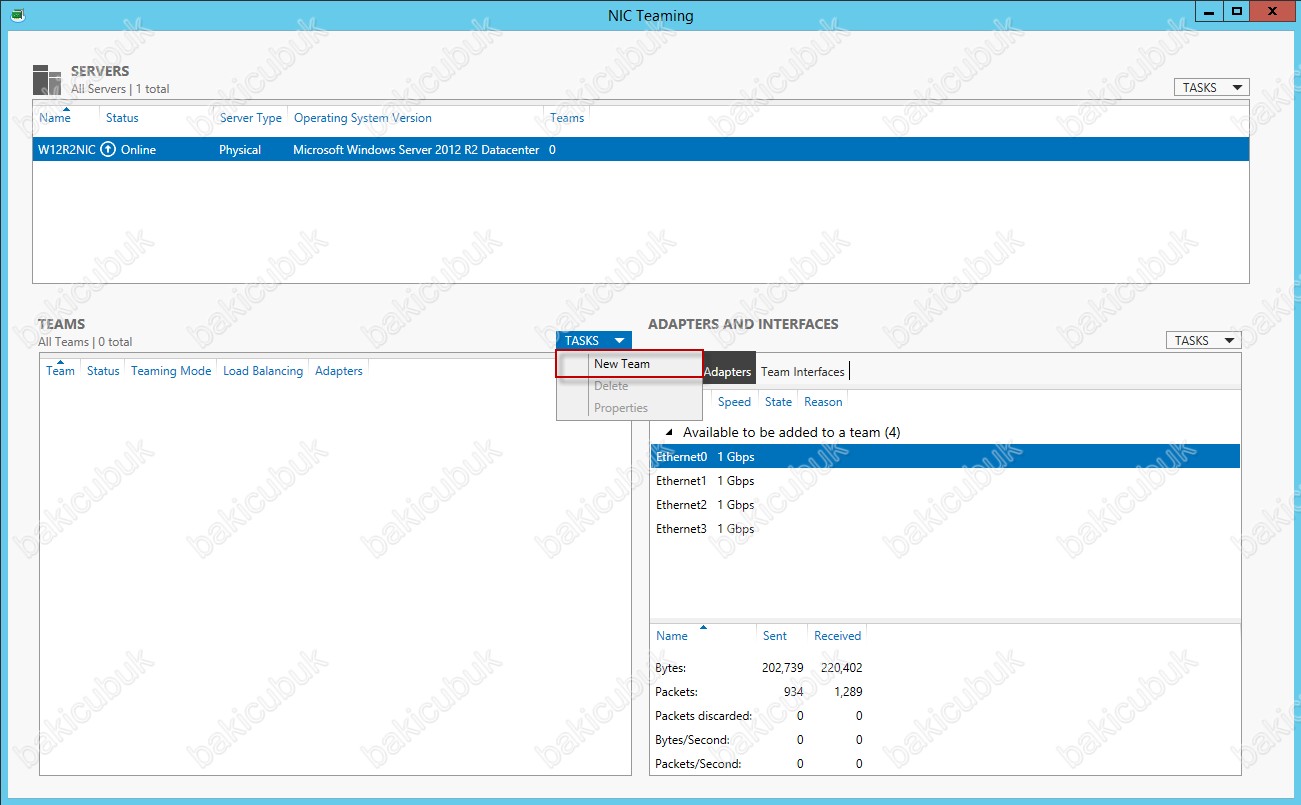This screenshot has height=805, width=1301.
Task: Collapse the 'Available to be added to a team' group
Action: [x=668, y=433]
